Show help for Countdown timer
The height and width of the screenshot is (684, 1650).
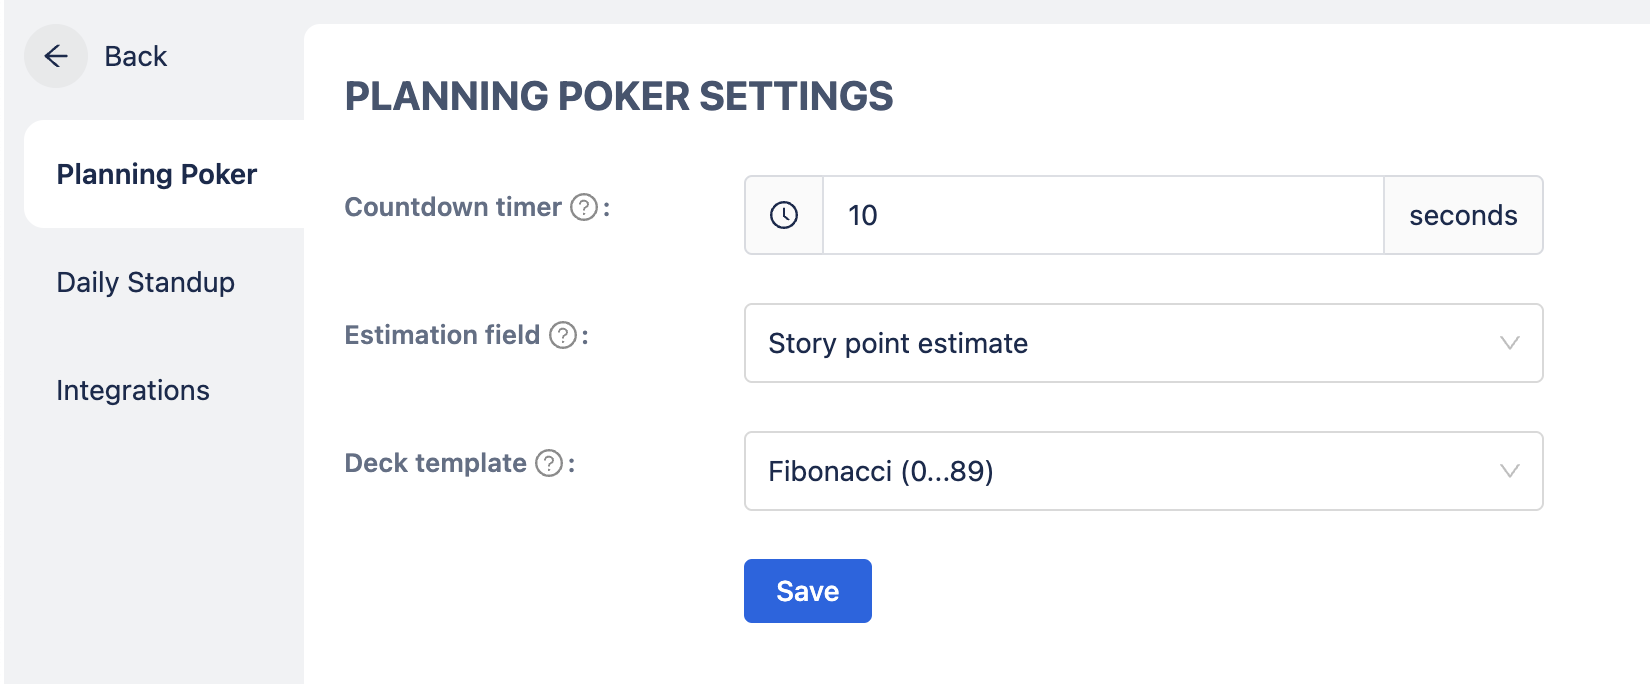pyautogui.click(x=584, y=207)
